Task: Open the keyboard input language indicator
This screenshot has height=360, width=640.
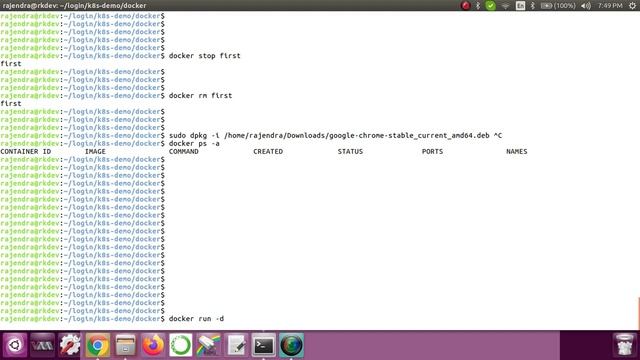Action: click(x=520, y=5)
